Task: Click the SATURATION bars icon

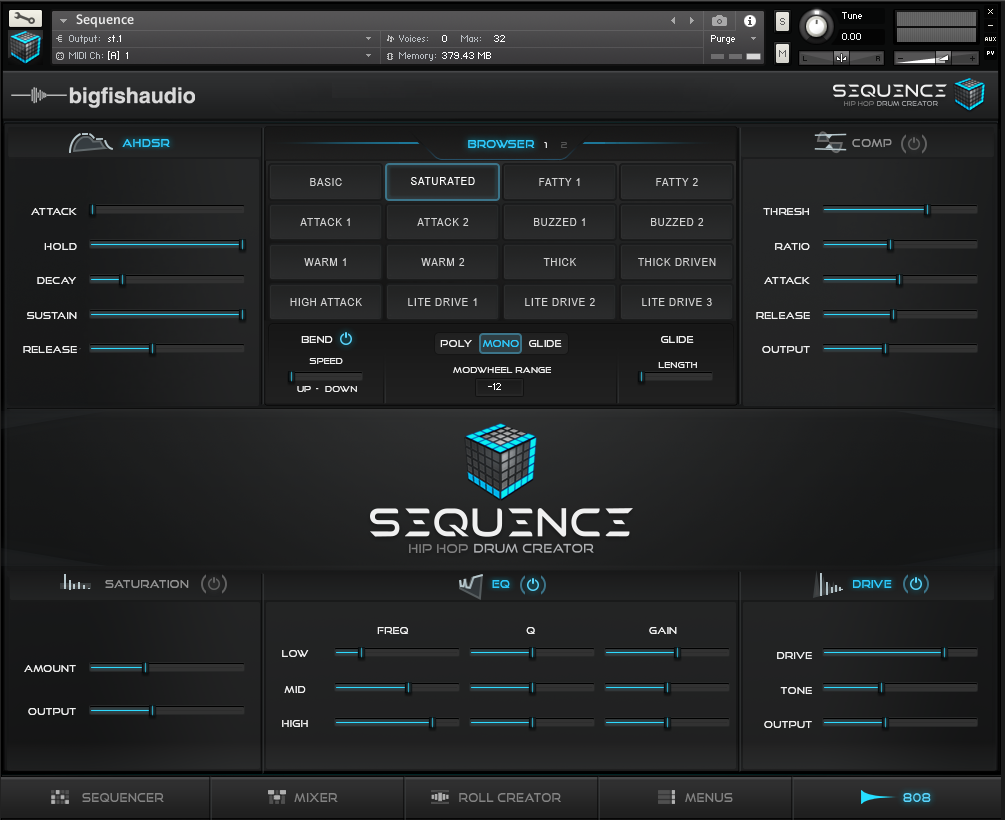Action: point(75,582)
